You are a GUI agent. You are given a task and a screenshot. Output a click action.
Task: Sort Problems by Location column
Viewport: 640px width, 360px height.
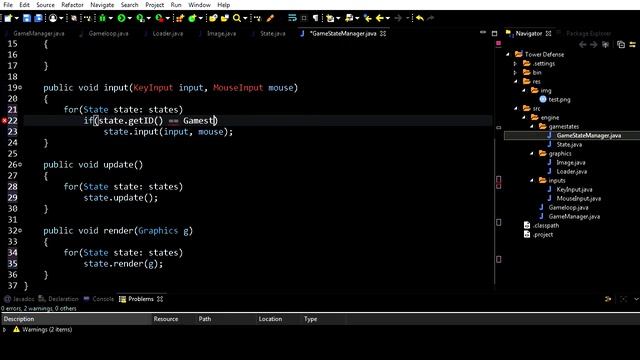pyautogui.click(x=278, y=319)
